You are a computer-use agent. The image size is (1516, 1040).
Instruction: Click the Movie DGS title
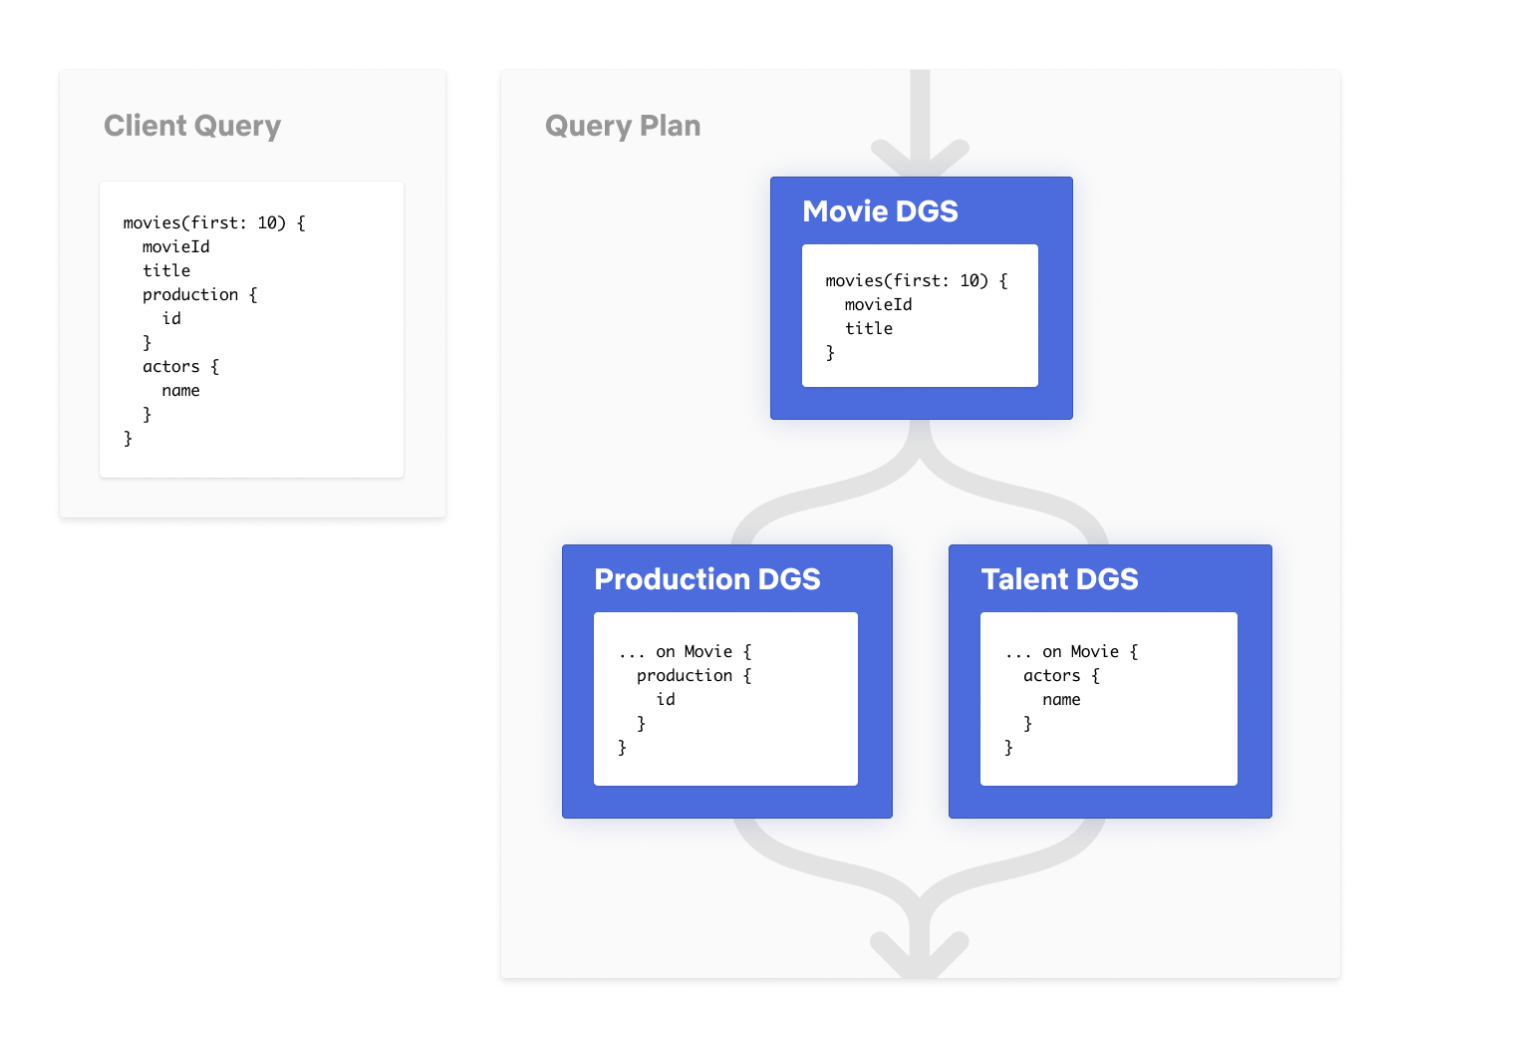[x=880, y=211]
